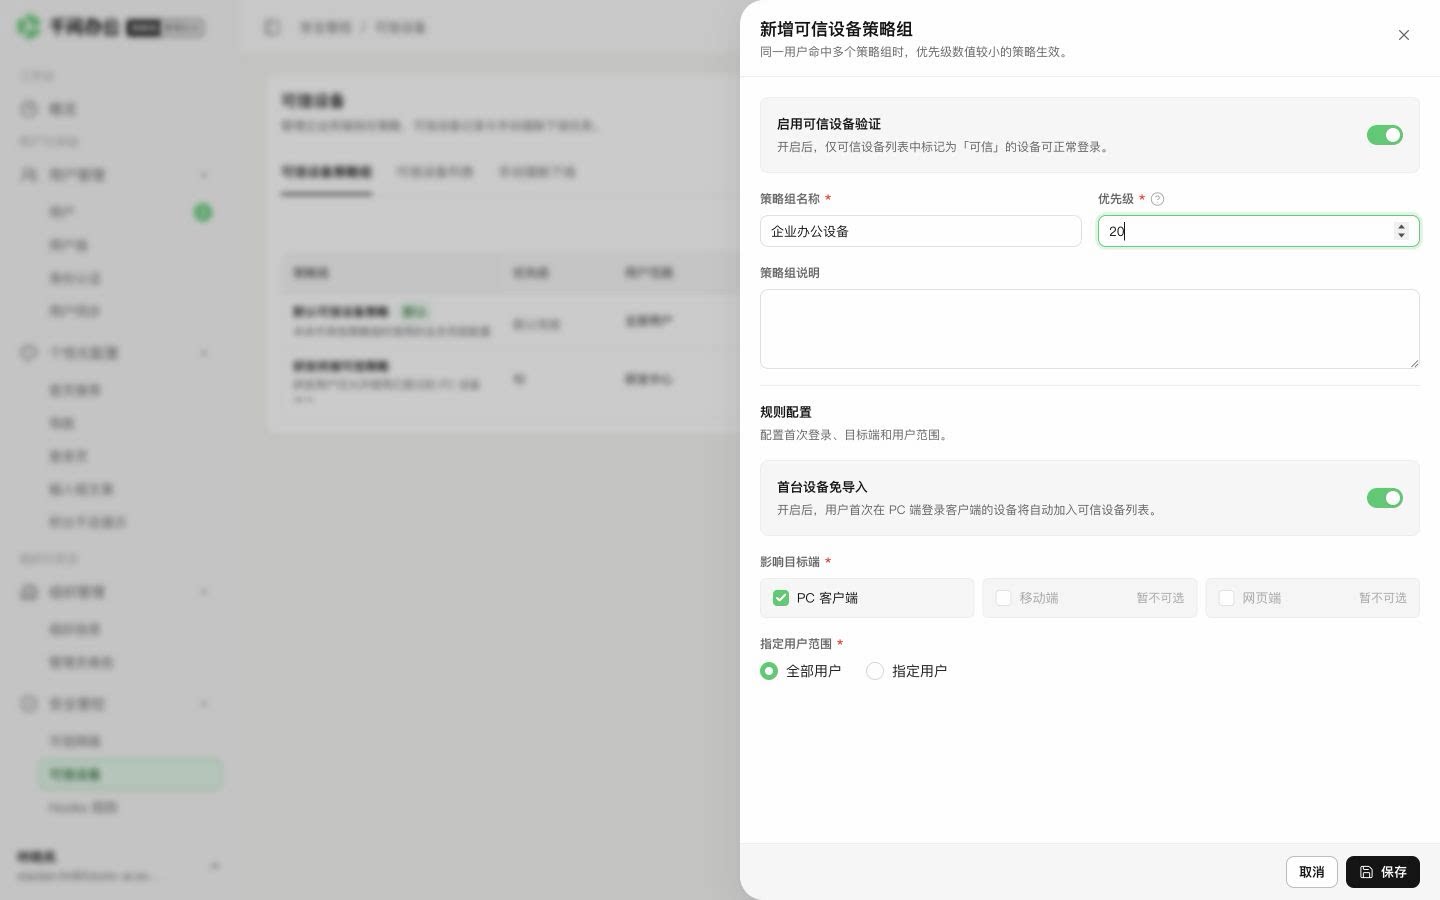The image size is (1440, 900).
Task: Click the first tab in background page
Action: point(326,172)
